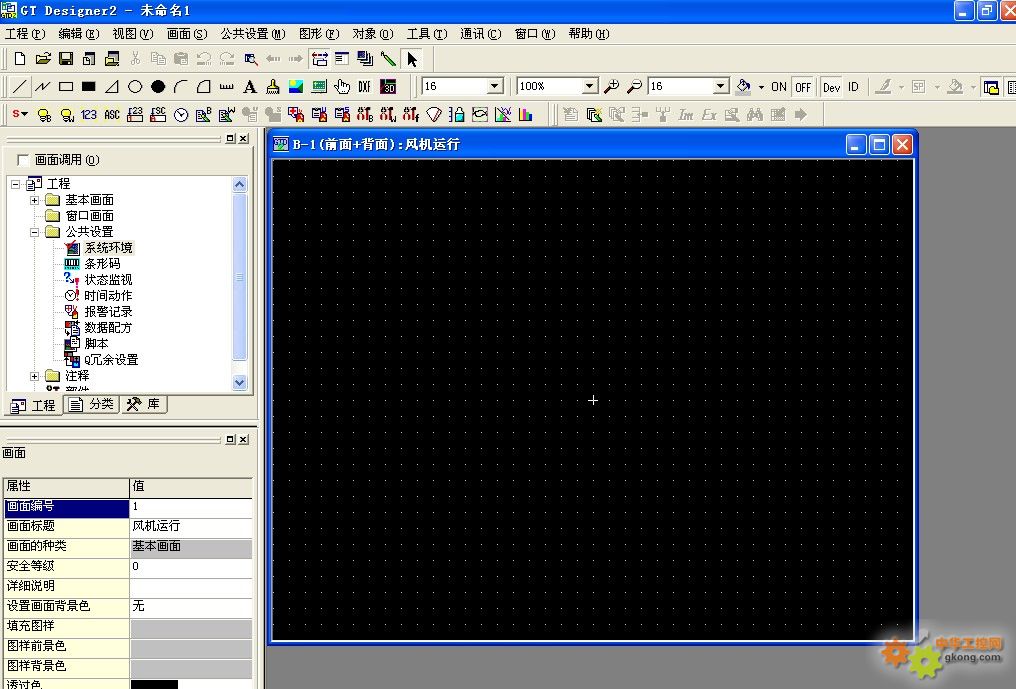Collapse the 工程 root tree node

16,184
